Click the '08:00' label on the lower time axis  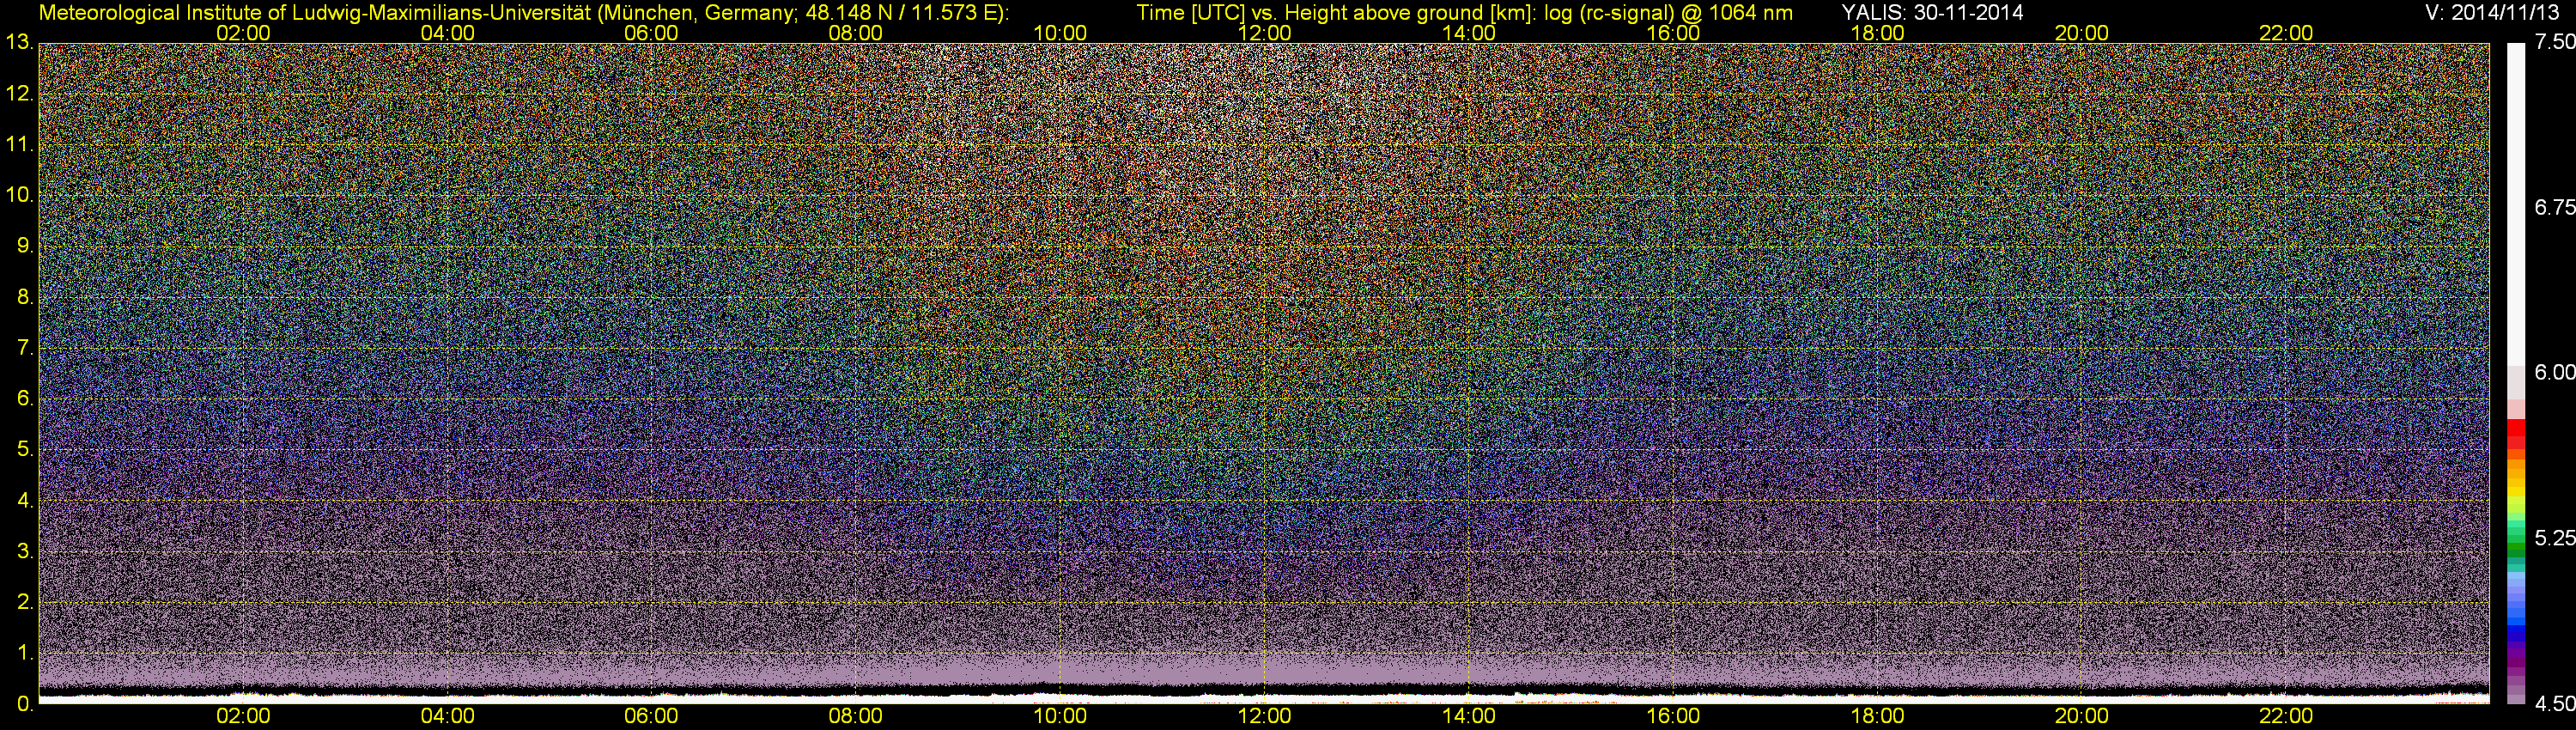pyautogui.click(x=856, y=716)
